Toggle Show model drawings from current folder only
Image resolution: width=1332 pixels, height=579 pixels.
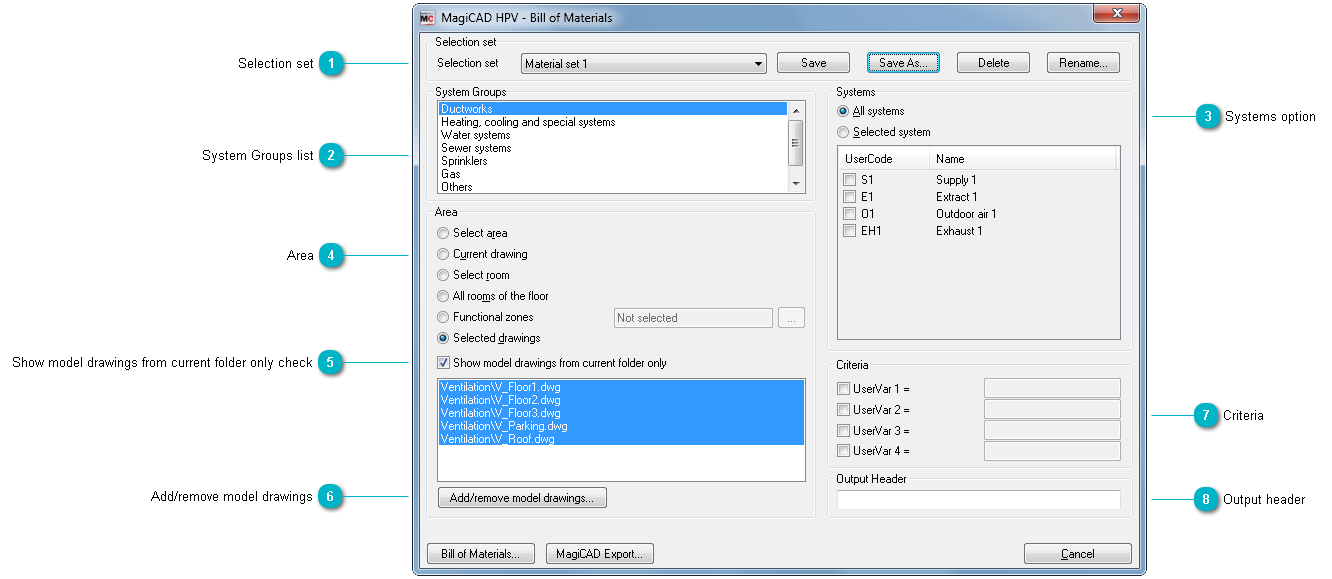pyautogui.click(x=444, y=363)
